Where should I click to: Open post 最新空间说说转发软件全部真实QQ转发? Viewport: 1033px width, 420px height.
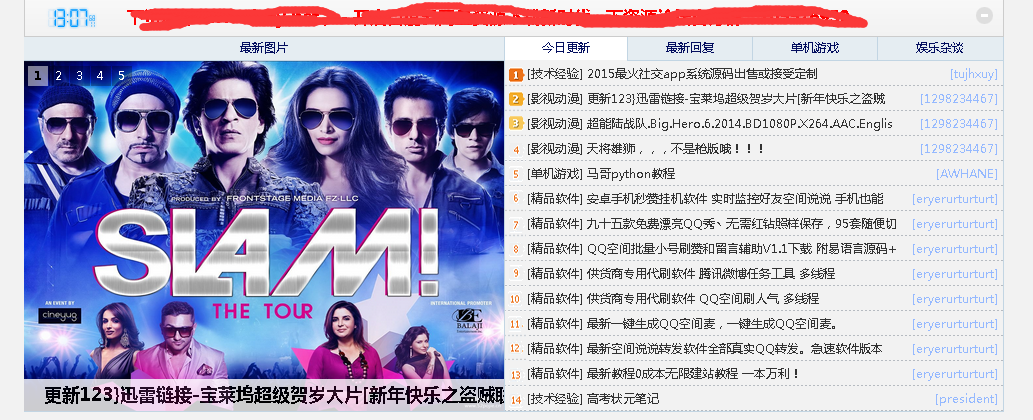click(x=735, y=349)
